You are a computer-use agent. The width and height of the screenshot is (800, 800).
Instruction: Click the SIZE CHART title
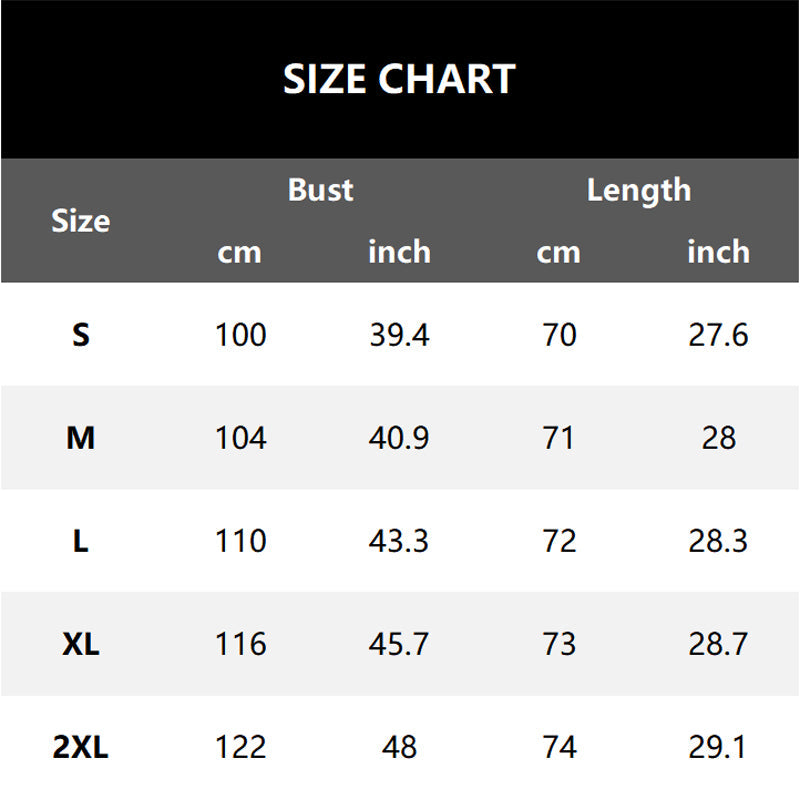399,79
